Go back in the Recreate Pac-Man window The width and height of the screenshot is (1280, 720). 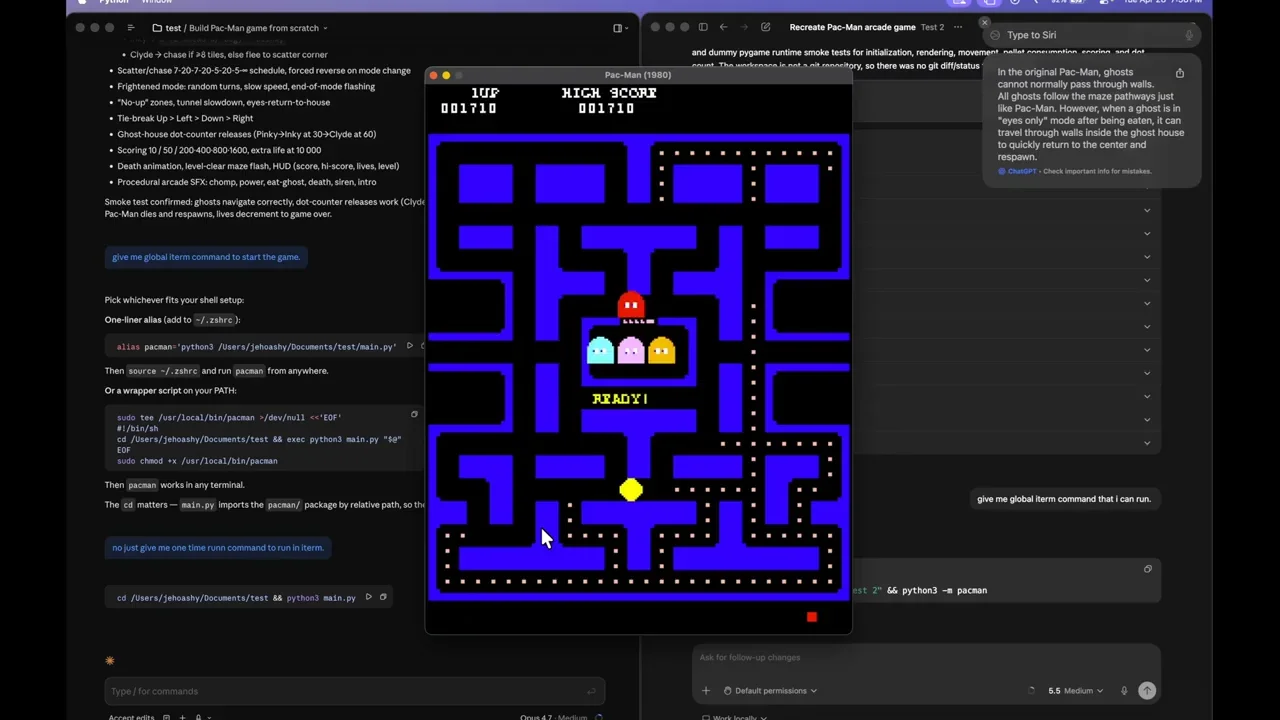click(x=723, y=27)
